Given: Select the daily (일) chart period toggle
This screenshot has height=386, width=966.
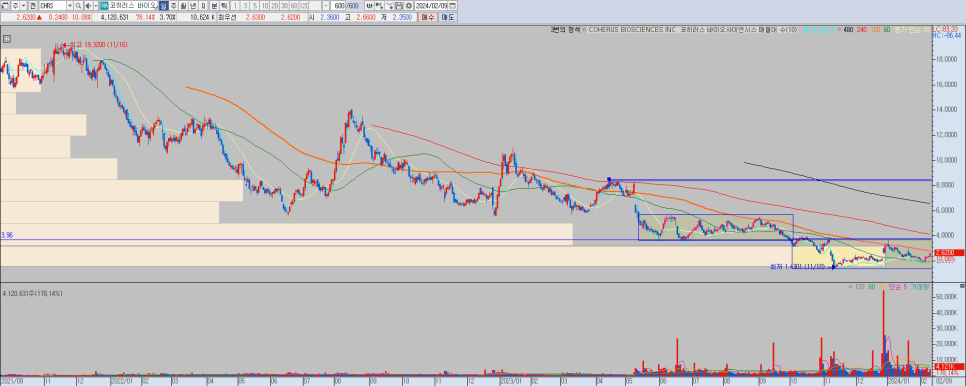Looking at the screenshot, I should pyautogui.click(x=163, y=6).
